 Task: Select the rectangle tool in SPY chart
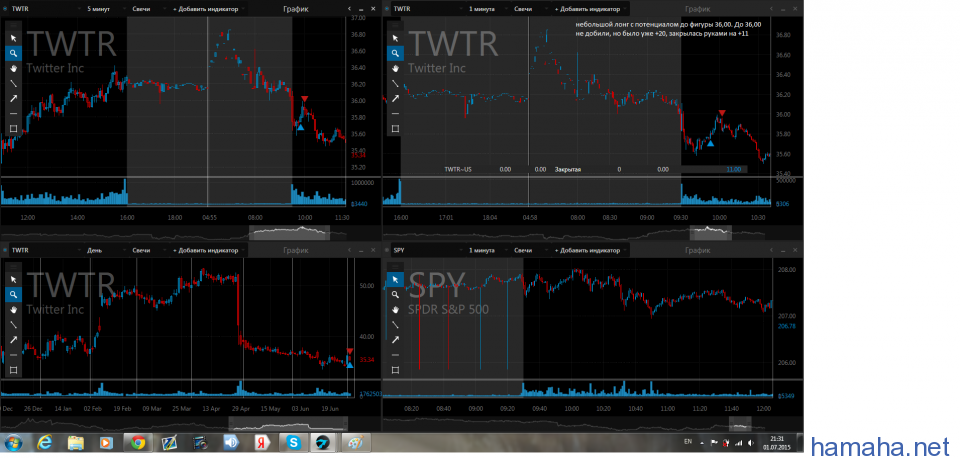395,370
